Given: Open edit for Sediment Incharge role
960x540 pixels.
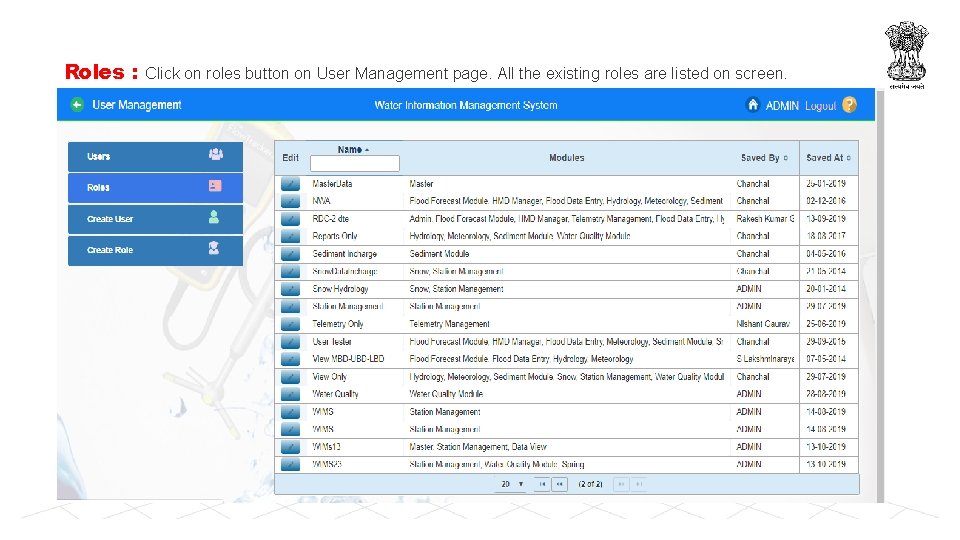Looking at the screenshot, I should point(290,253).
